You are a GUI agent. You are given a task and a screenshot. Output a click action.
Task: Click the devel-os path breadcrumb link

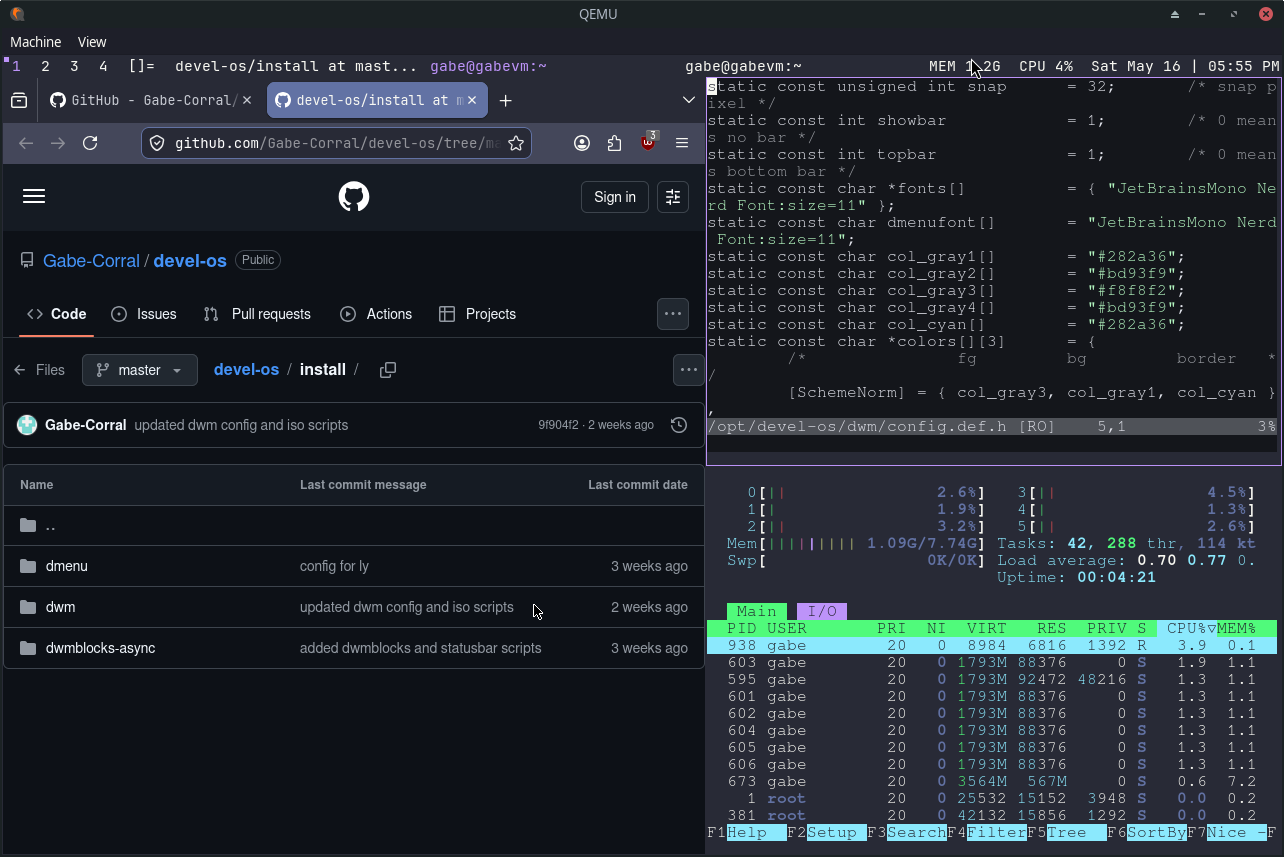coord(246,370)
